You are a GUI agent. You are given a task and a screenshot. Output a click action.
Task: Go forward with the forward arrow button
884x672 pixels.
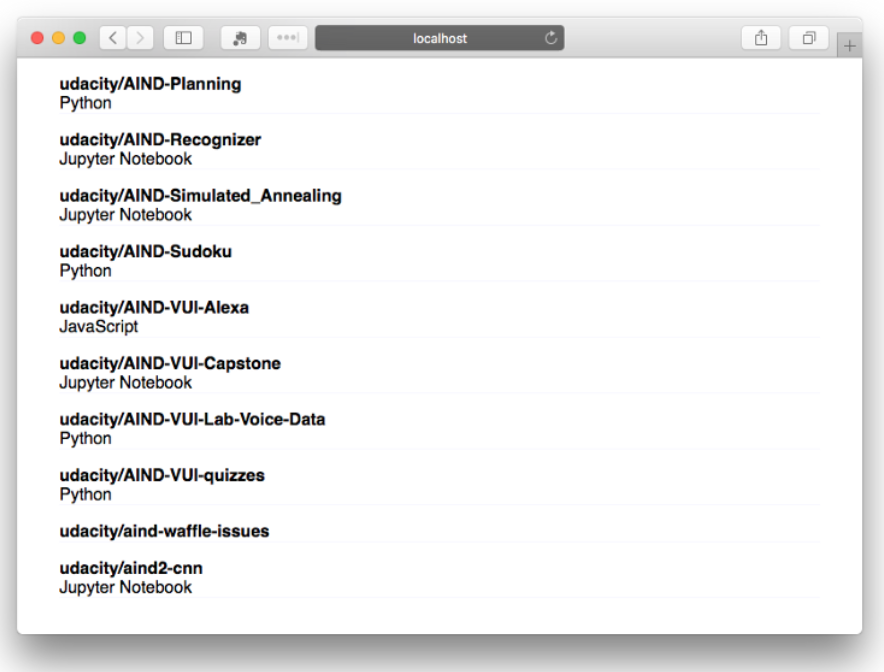(140, 38)
